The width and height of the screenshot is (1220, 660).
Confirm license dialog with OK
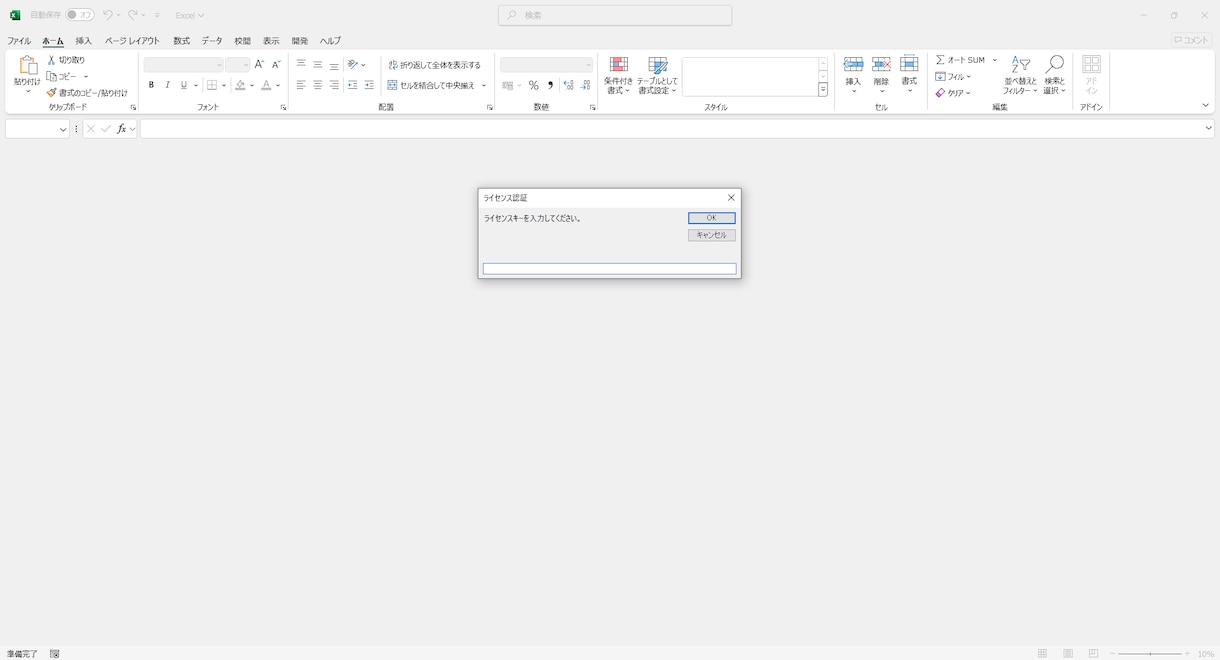point(712,218)
